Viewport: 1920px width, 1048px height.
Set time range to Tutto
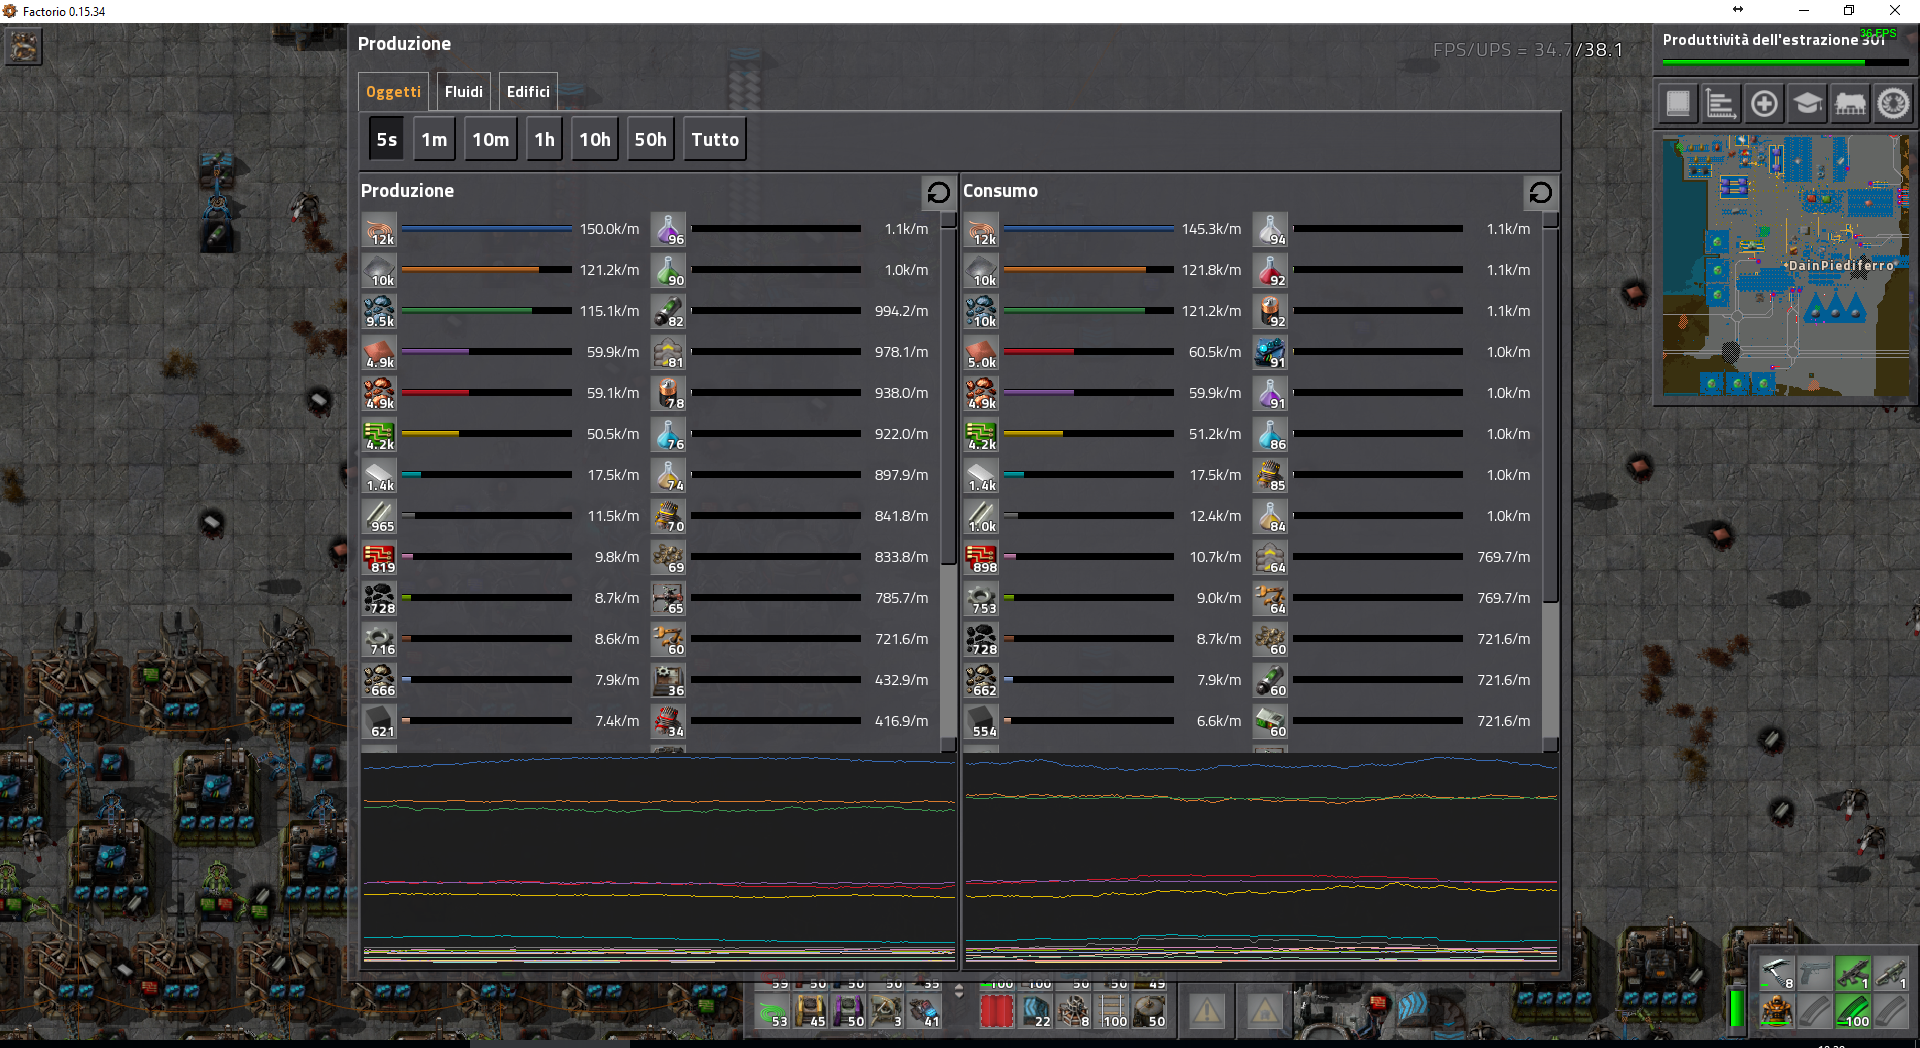point(715,140)
